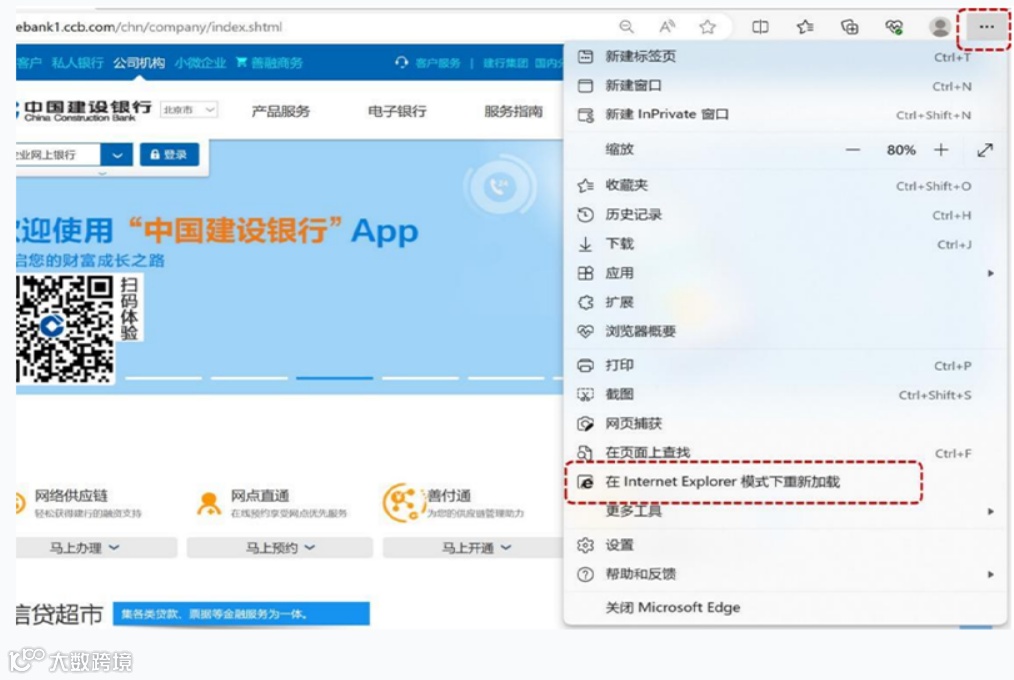Open the Edge settings and more menu
The height and width of the screenshot is (680, 1014).
click(x=986, y=27)
